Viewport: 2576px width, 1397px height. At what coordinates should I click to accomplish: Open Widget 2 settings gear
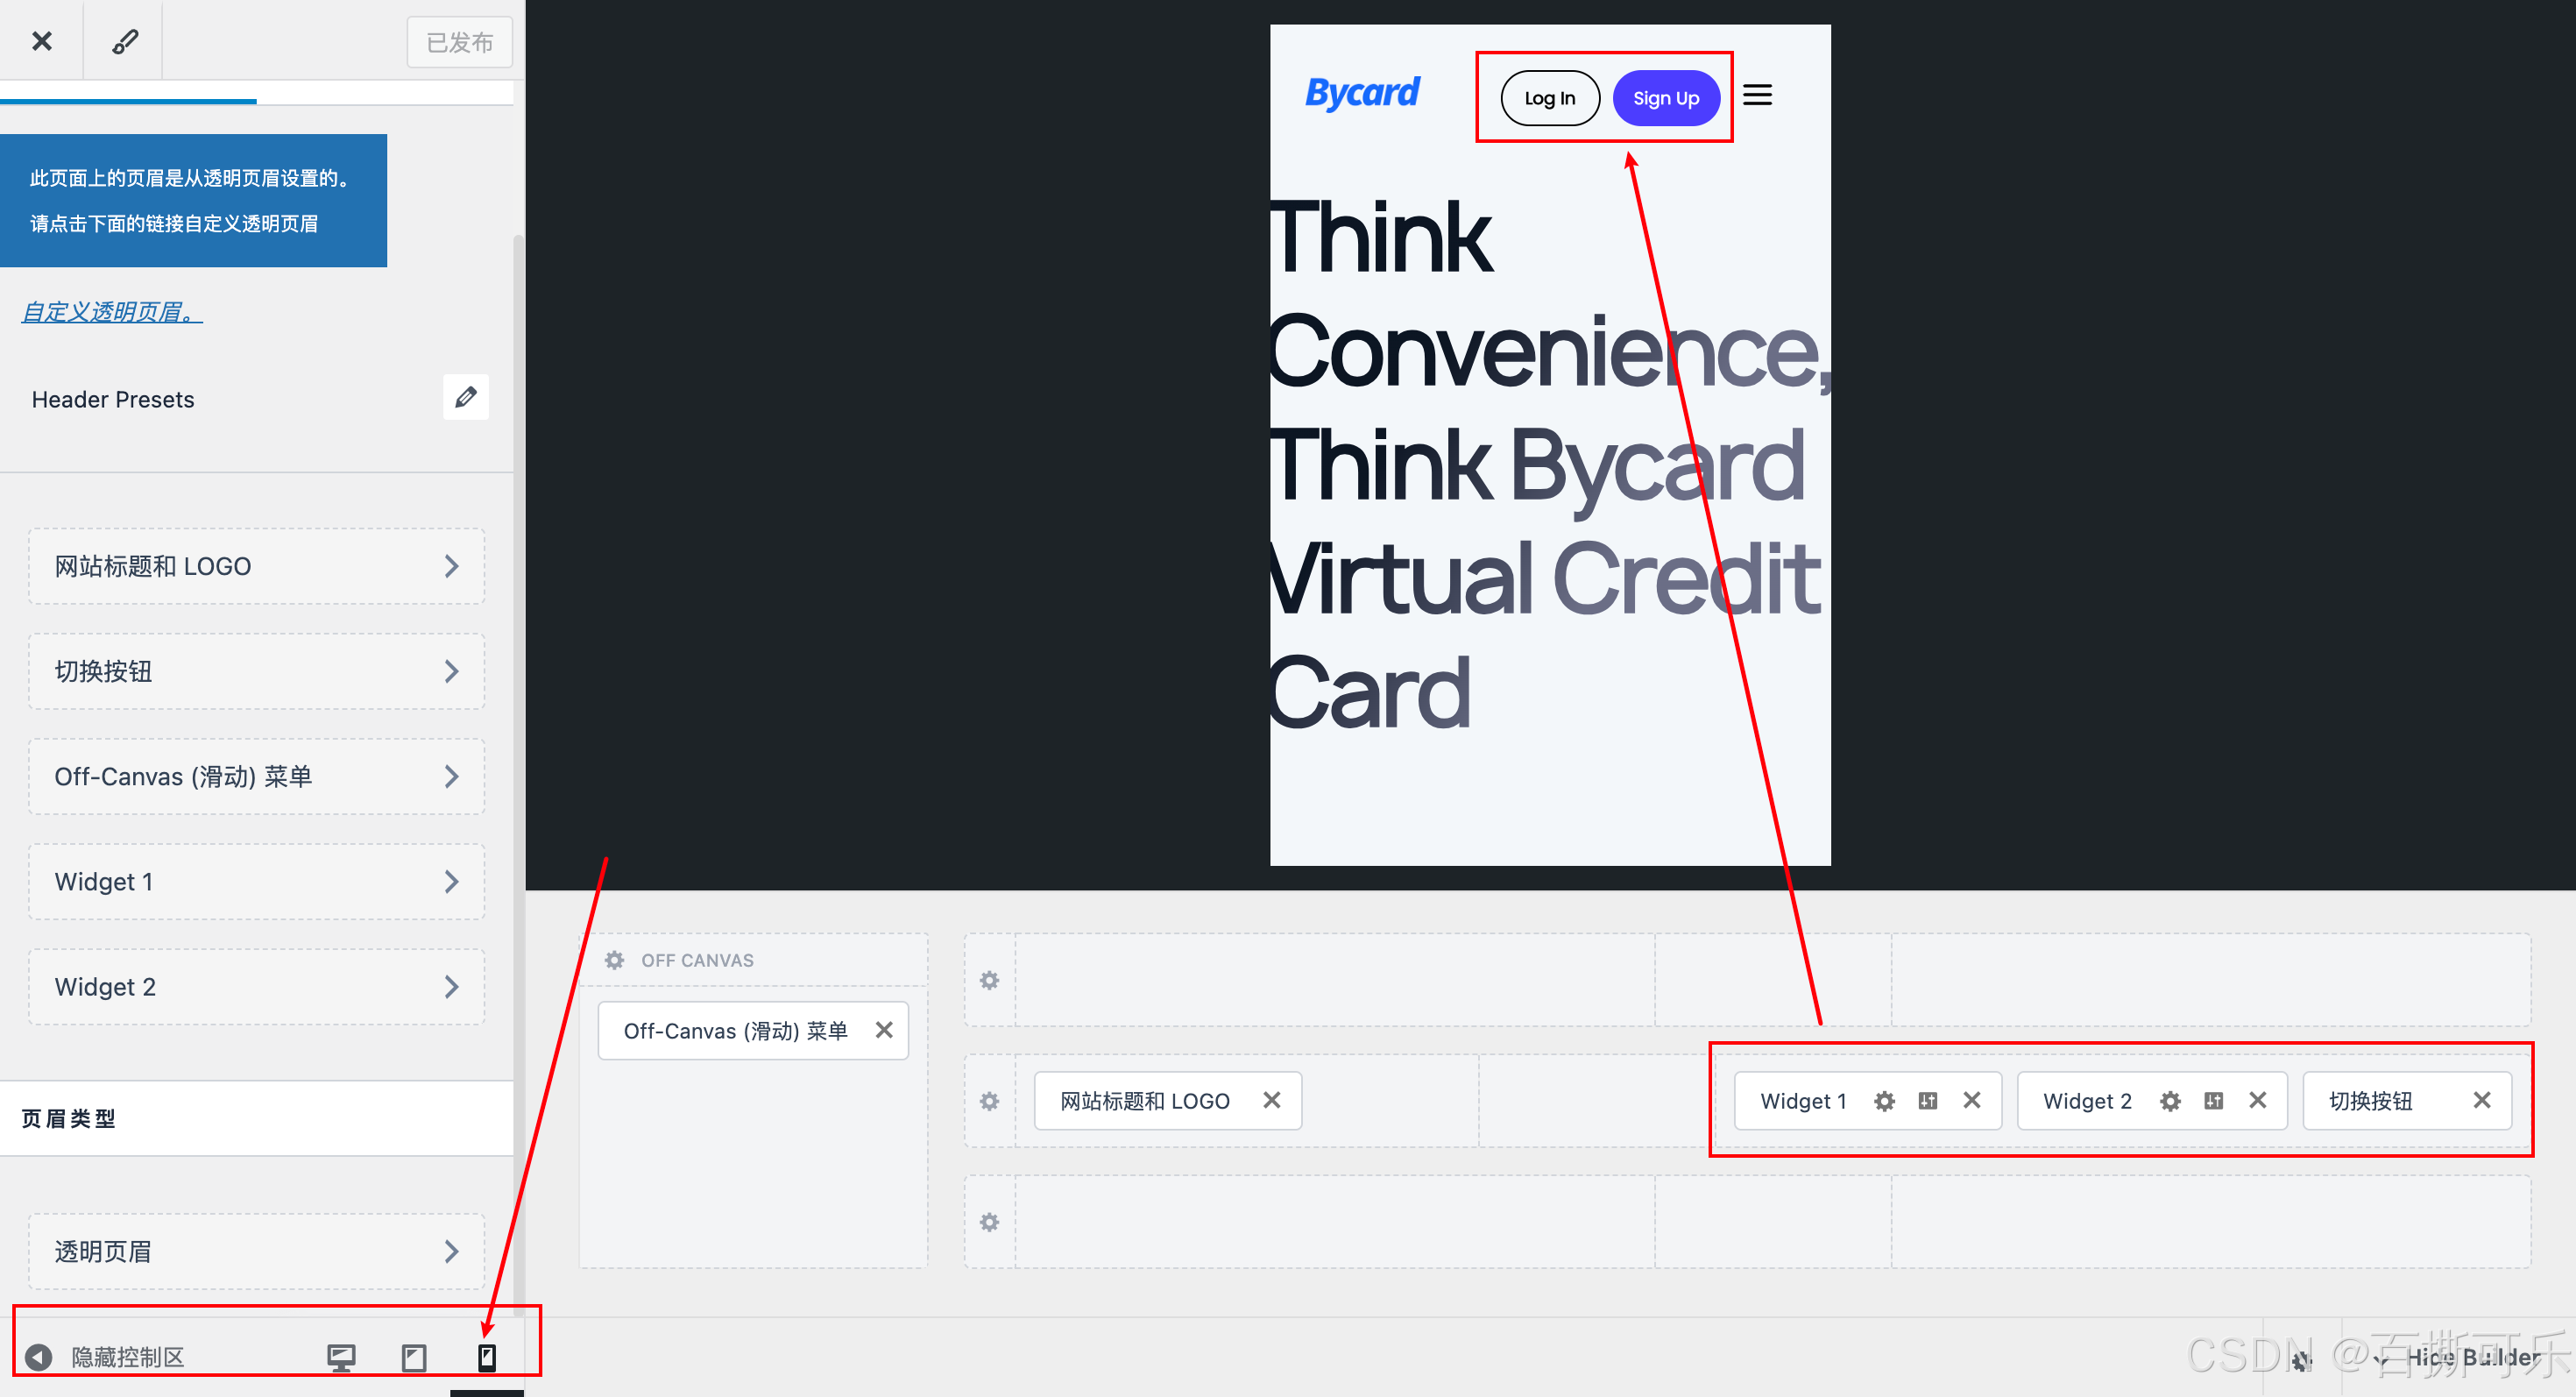tap(2169, 1101)
